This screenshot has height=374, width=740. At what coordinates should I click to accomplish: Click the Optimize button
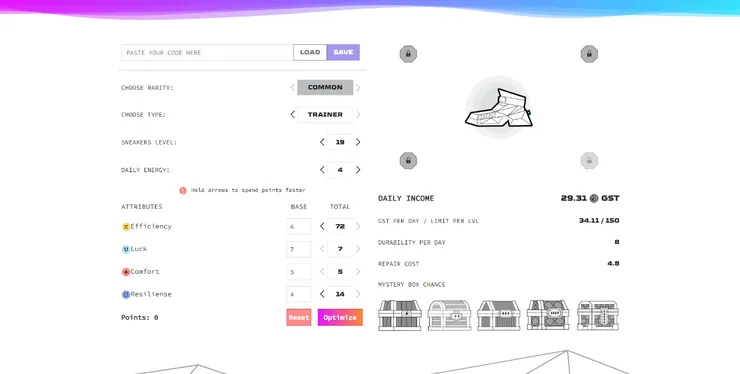point(340,317)
